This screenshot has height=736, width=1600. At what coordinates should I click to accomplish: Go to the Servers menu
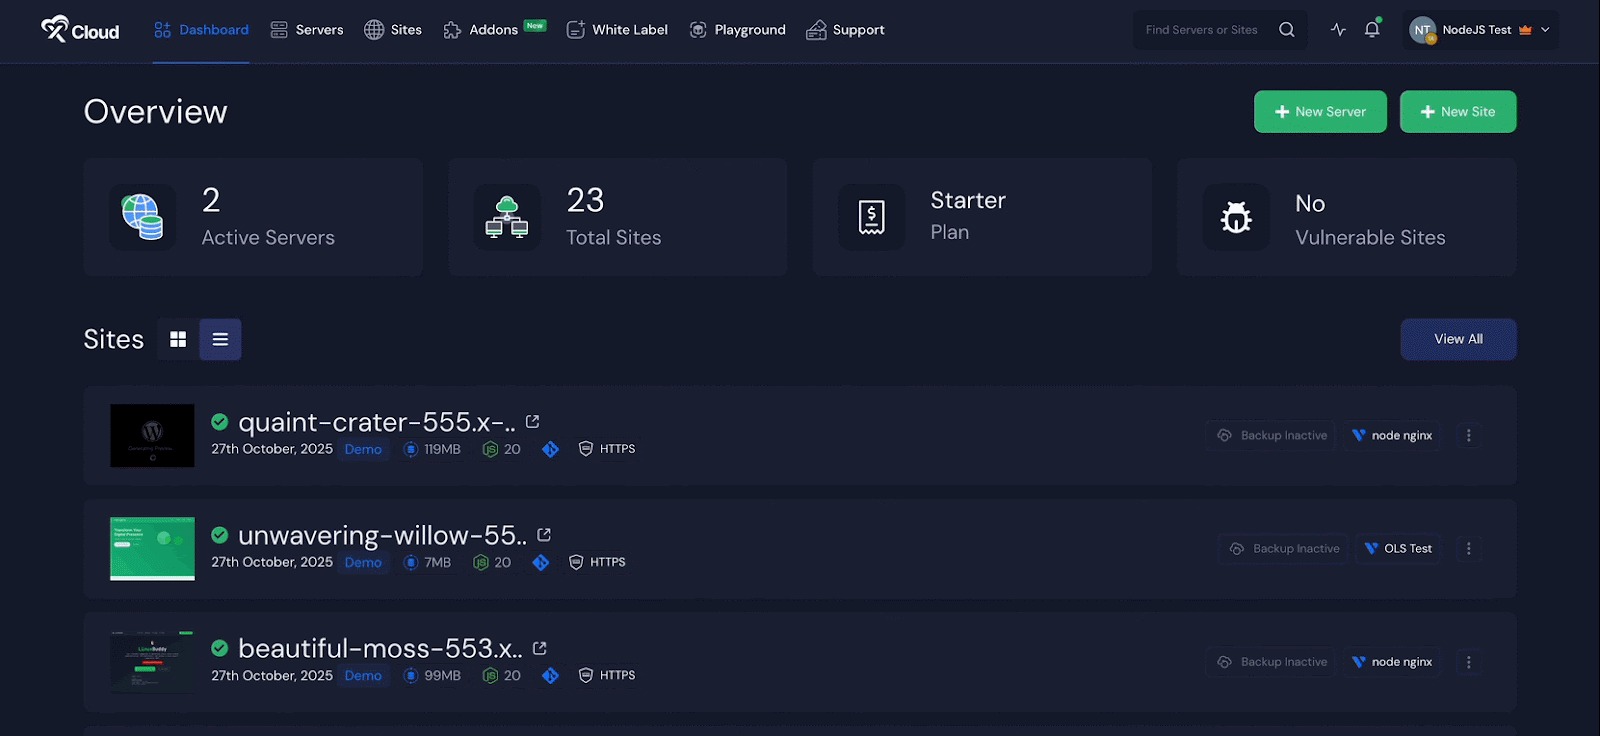tap(307, 30)
